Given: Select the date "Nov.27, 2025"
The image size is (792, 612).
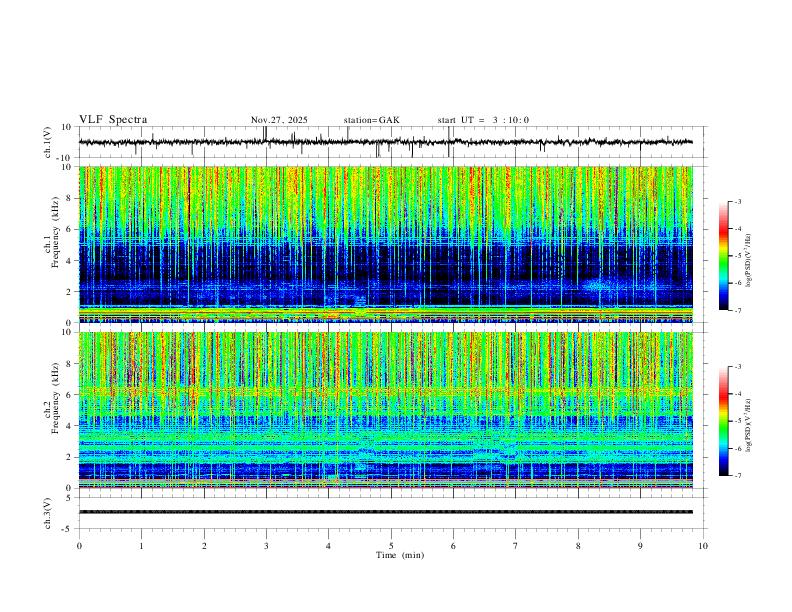Looking at the screenshot, I should point(279,120).
